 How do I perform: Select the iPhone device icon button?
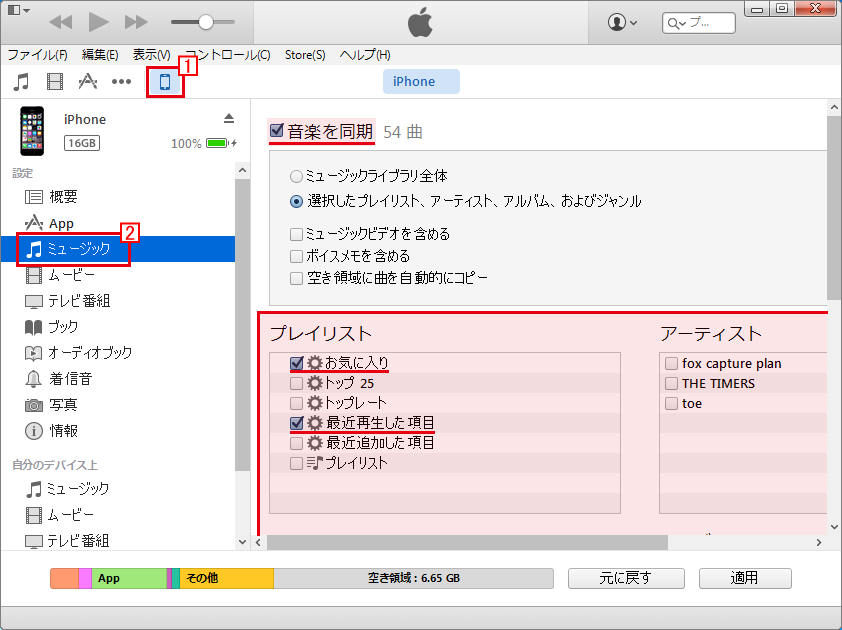[x=165, y=82]
